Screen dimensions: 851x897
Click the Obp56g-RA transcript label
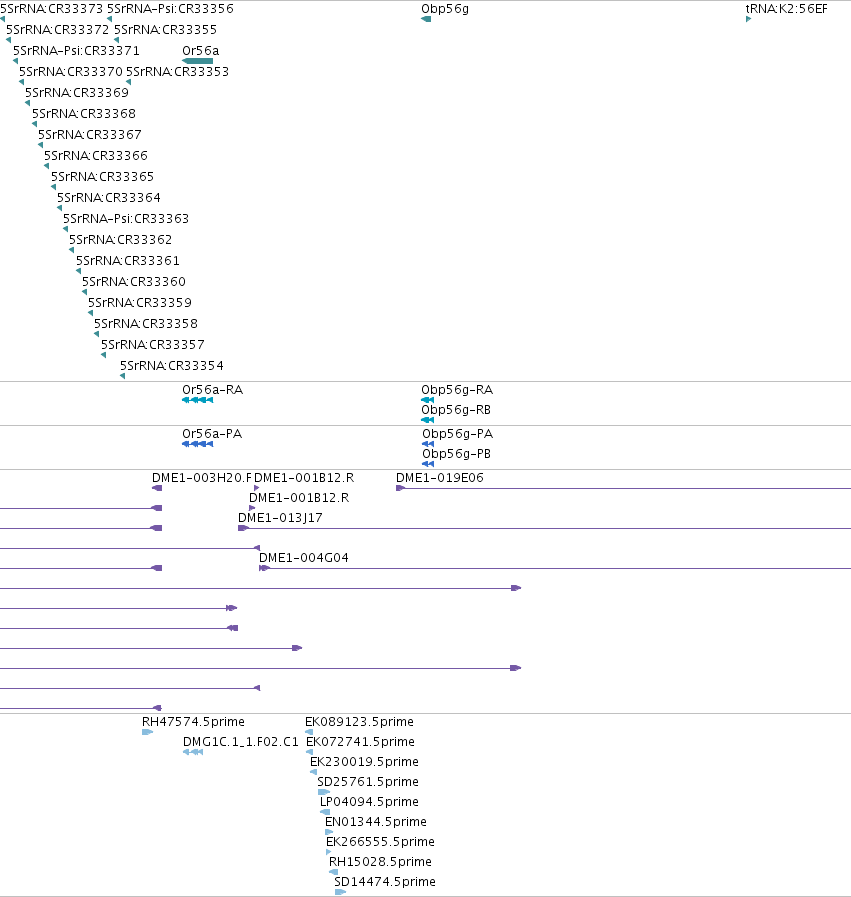[x=457, y=390]
